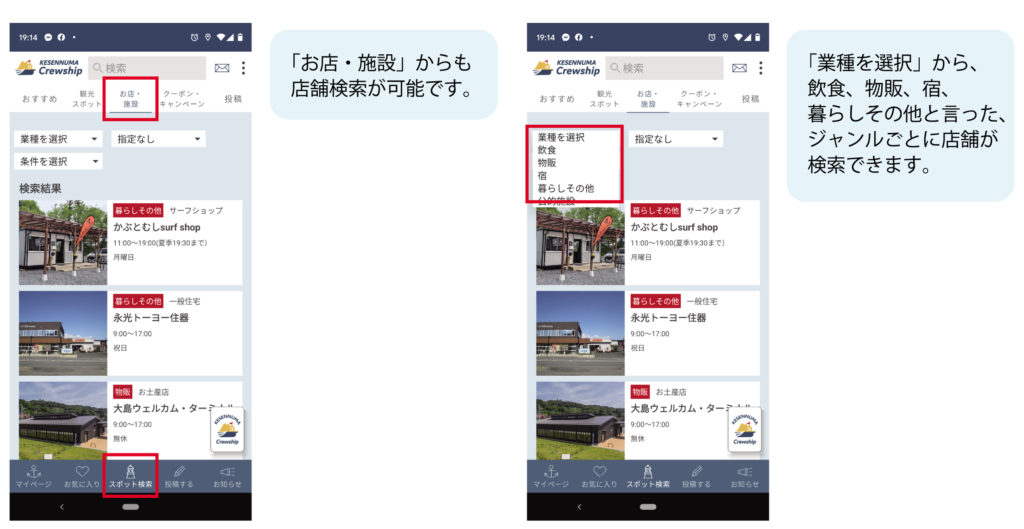
Task: Open かぶとむしsurf shop listing in left phone
Action: coord(131,243)
